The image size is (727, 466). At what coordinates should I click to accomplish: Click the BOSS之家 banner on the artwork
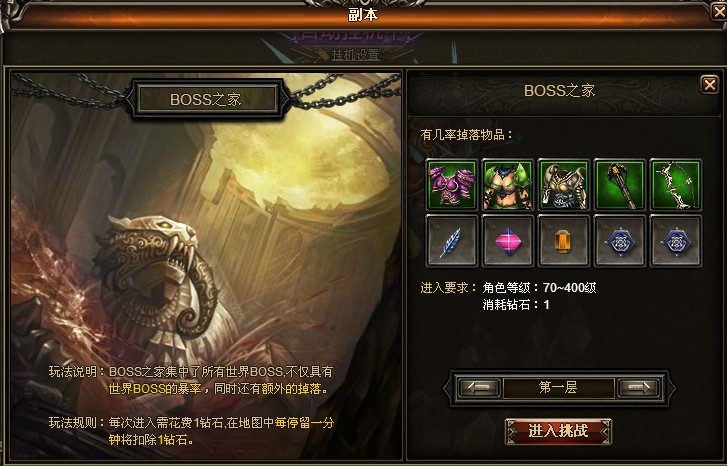(206, 99)
